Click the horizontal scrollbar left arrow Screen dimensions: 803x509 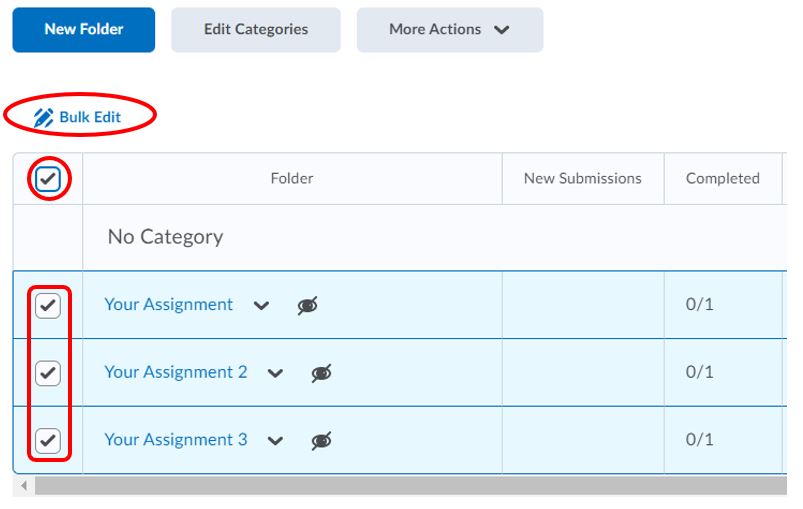click(x=23, y=486)
